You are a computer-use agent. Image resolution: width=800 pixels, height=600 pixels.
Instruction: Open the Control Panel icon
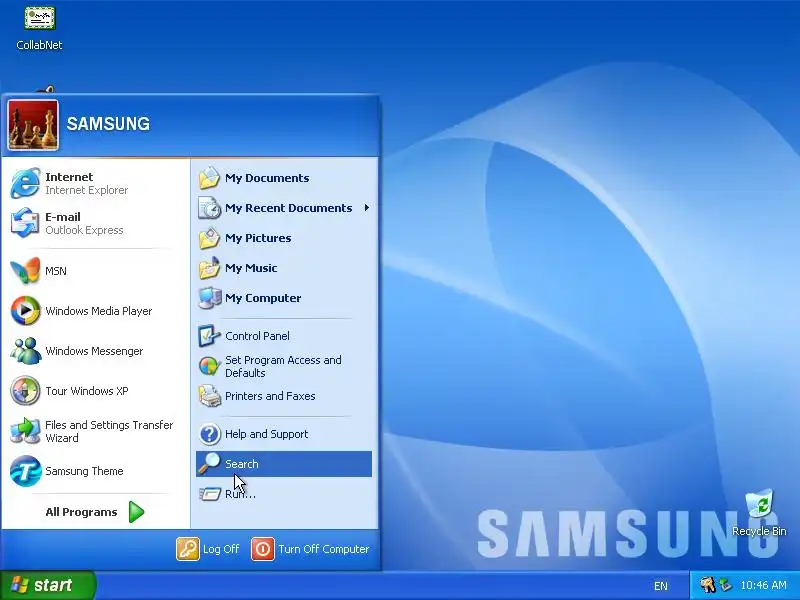(209, 336)
